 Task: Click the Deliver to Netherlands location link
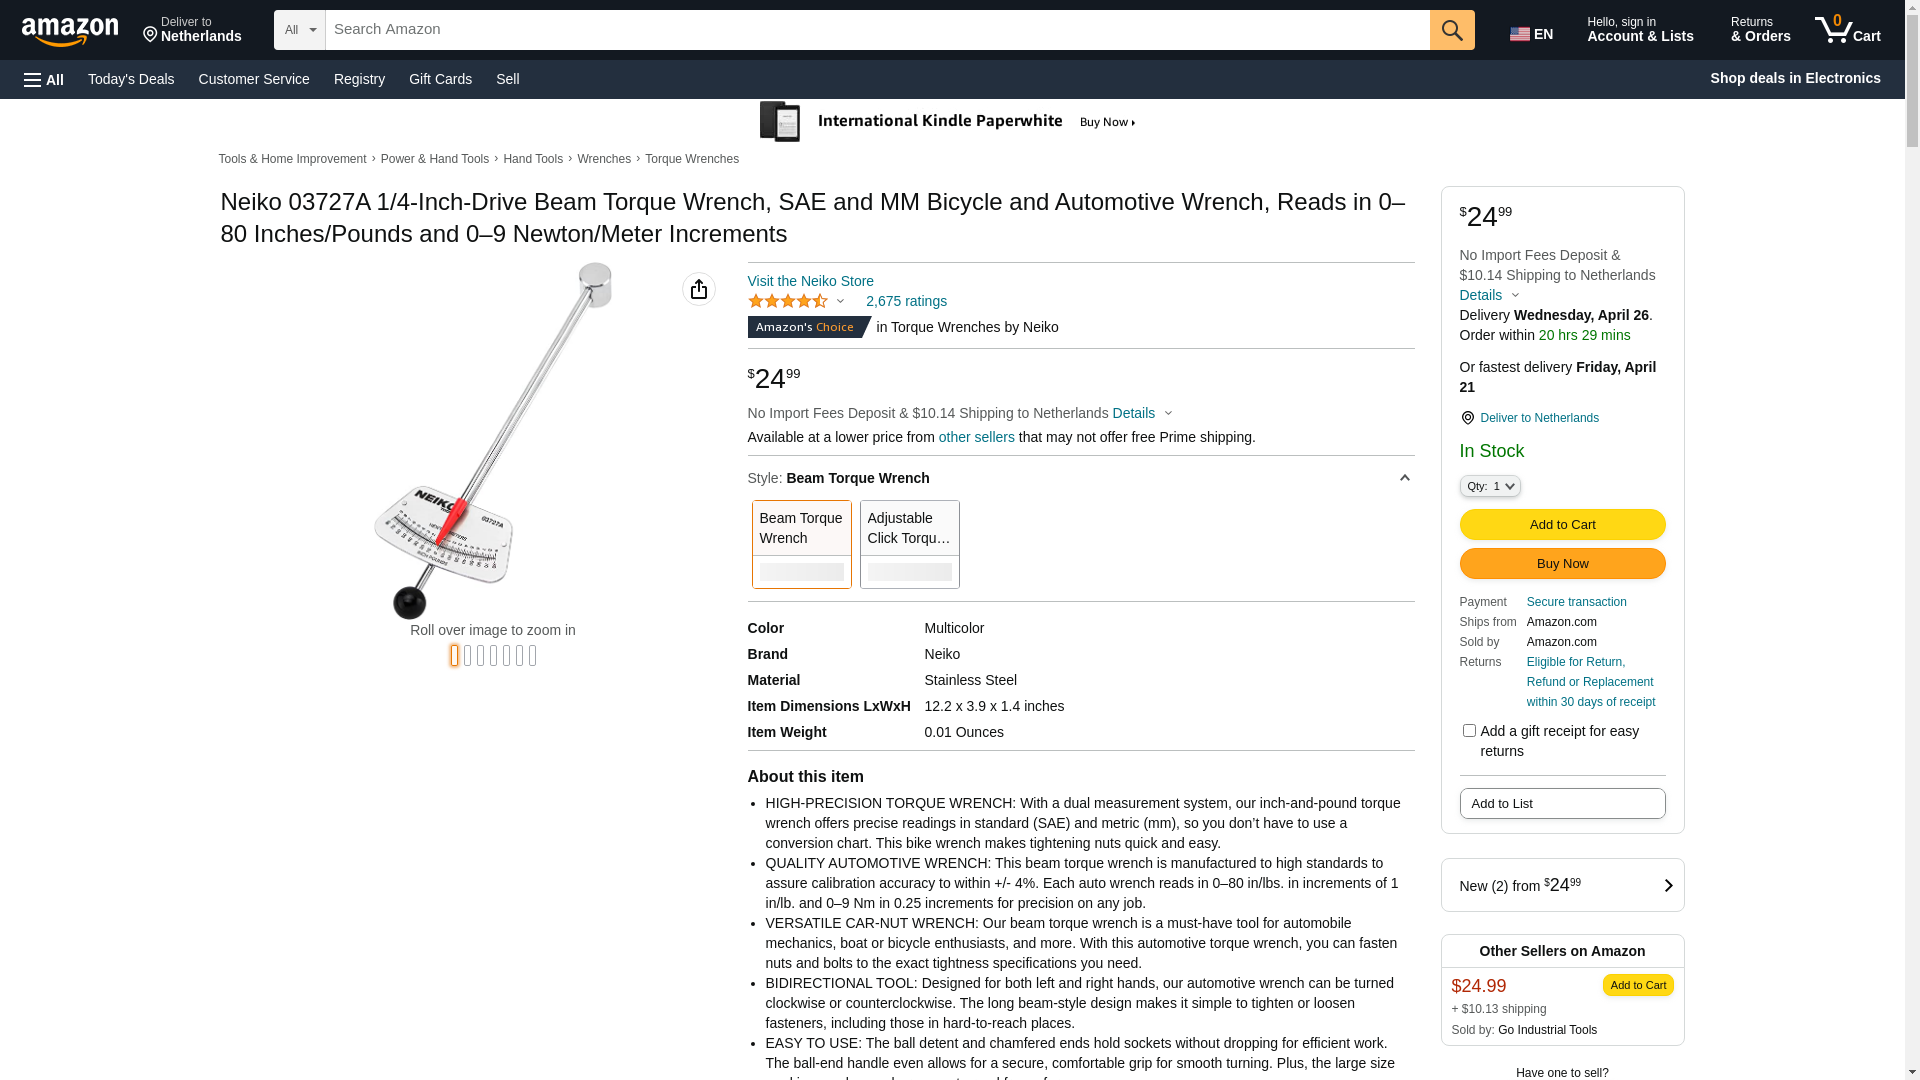coord(1539,418)
